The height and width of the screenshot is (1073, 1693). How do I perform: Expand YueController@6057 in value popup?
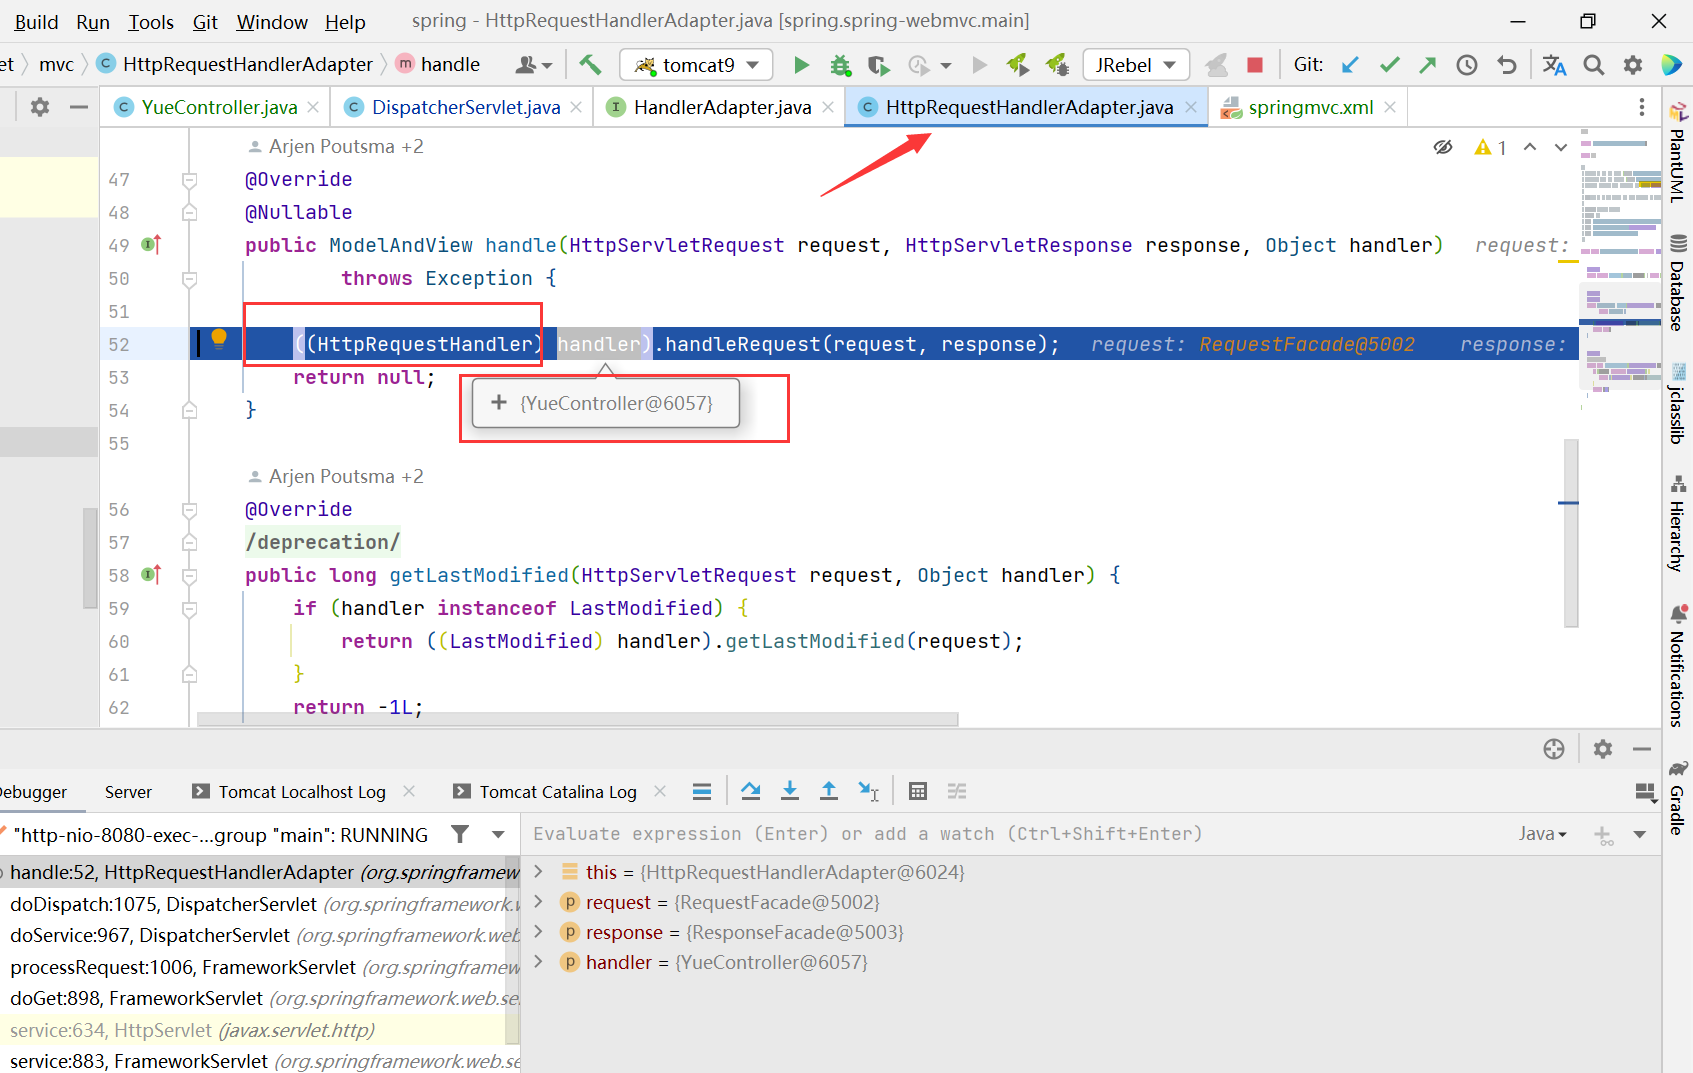click(x=499, y=402)
